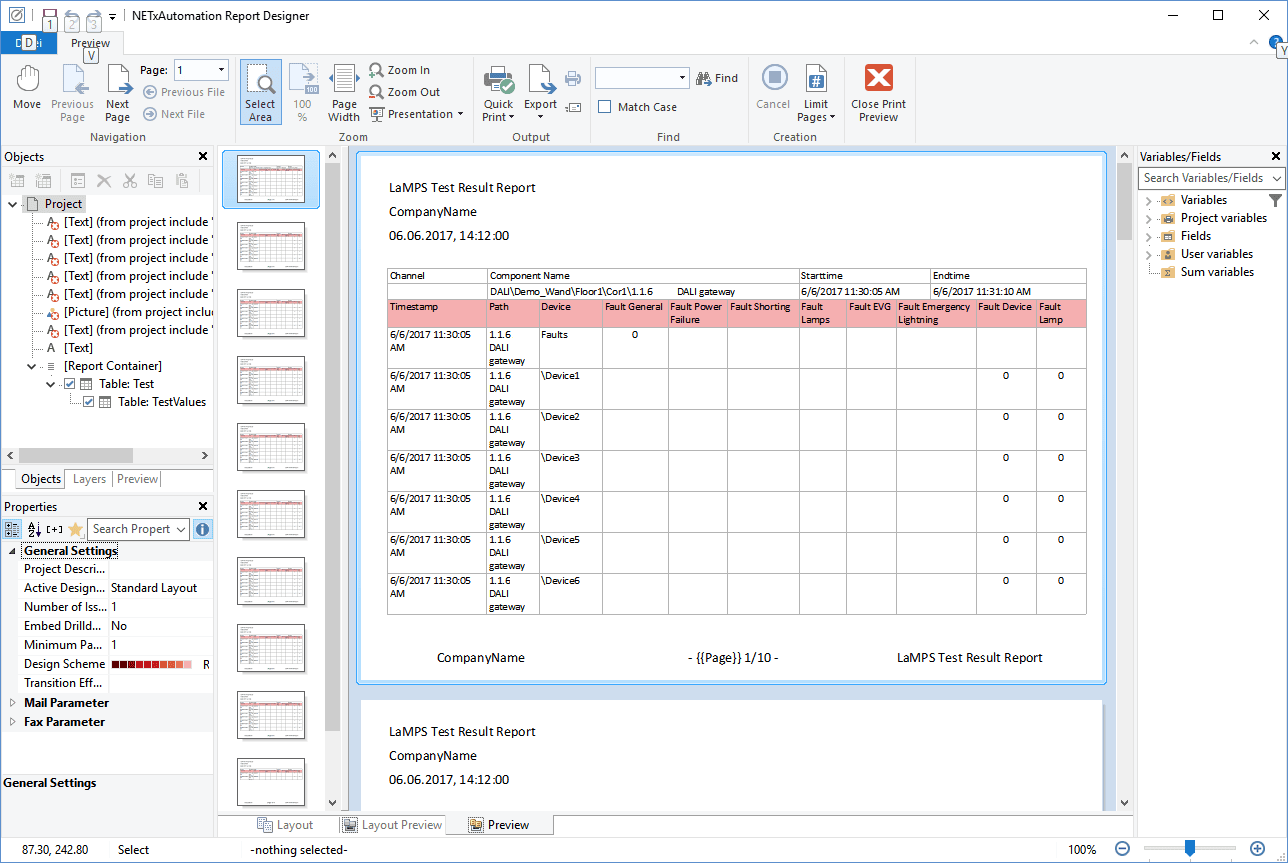The height and width of the screenshot is (863, 1288).
Task: Select the Objects tab
Action: 41,479
